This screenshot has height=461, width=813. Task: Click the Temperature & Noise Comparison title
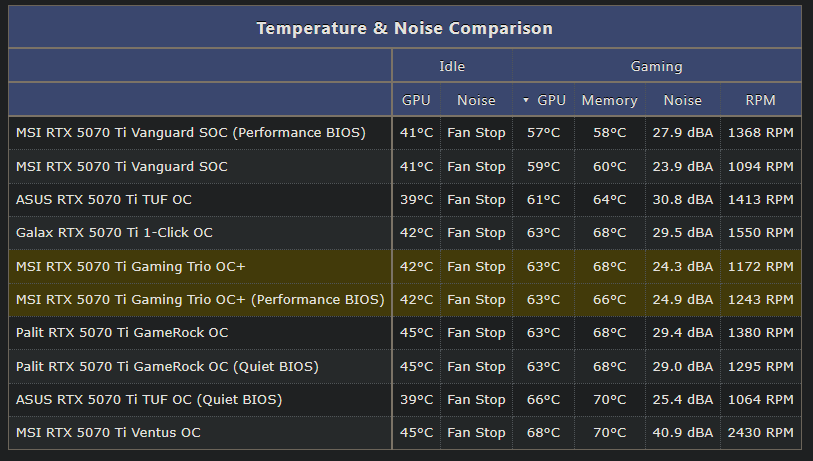click(404, 28)
